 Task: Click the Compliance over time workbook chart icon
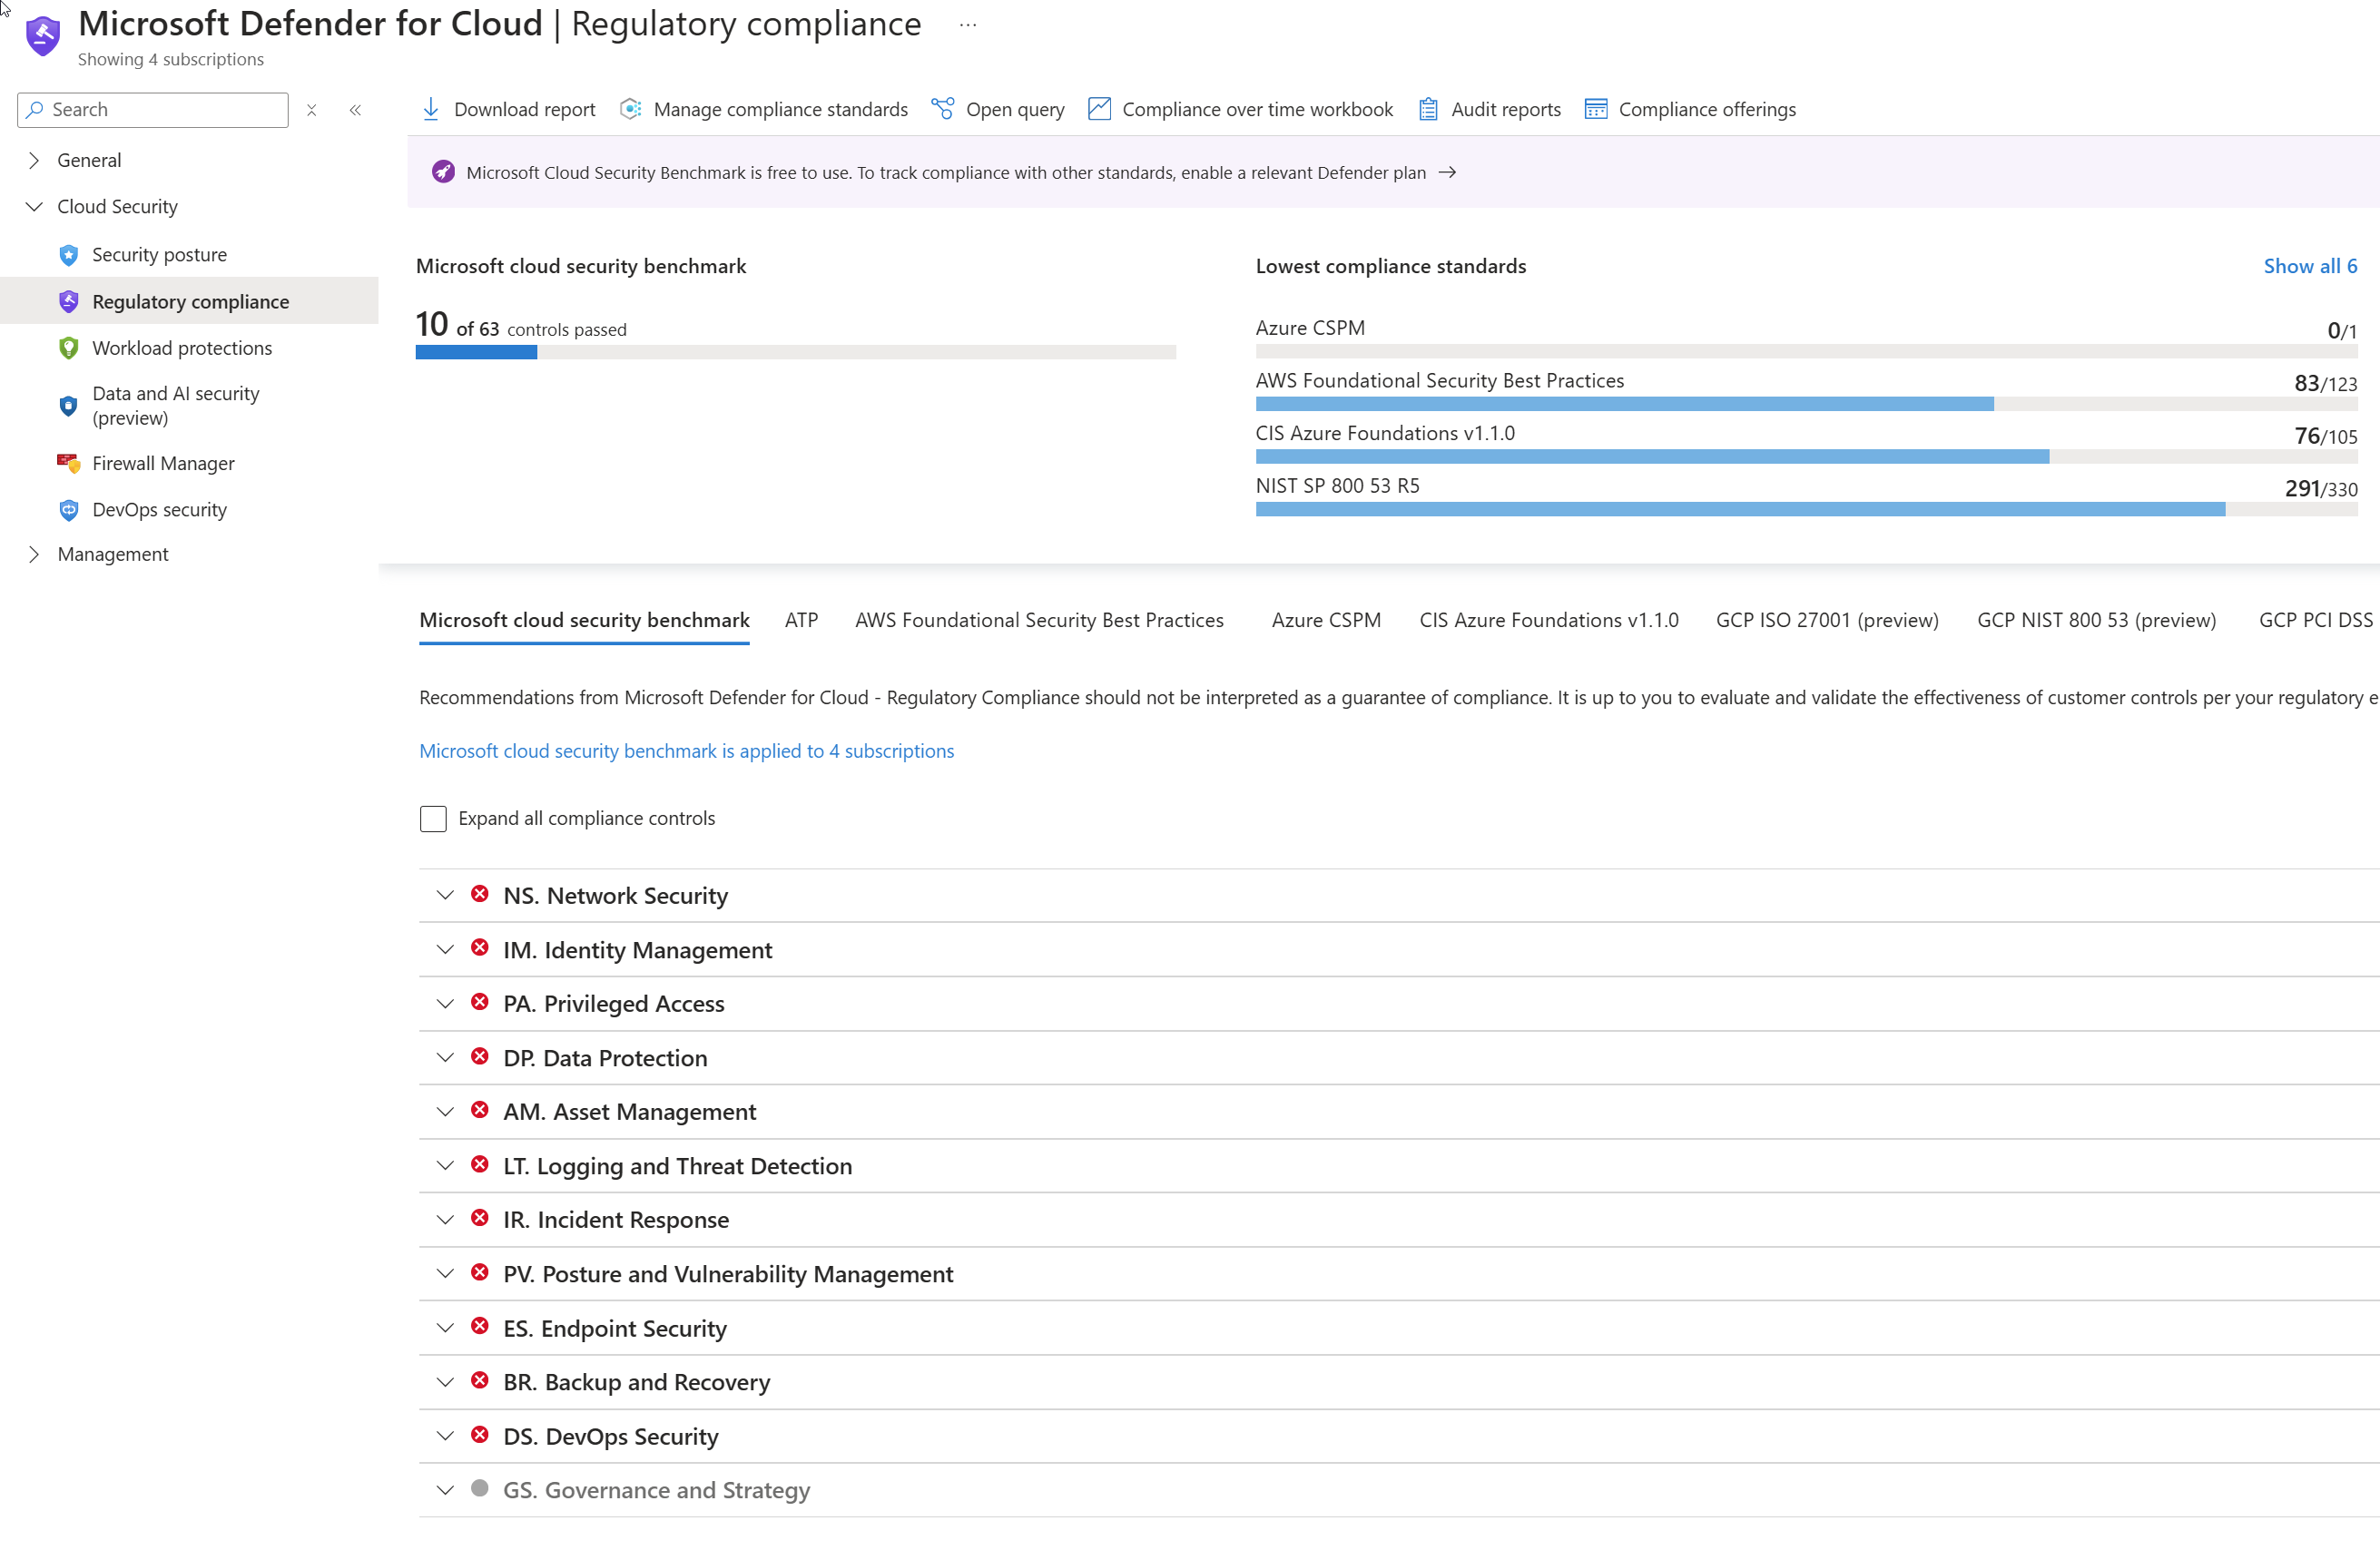1099,109
